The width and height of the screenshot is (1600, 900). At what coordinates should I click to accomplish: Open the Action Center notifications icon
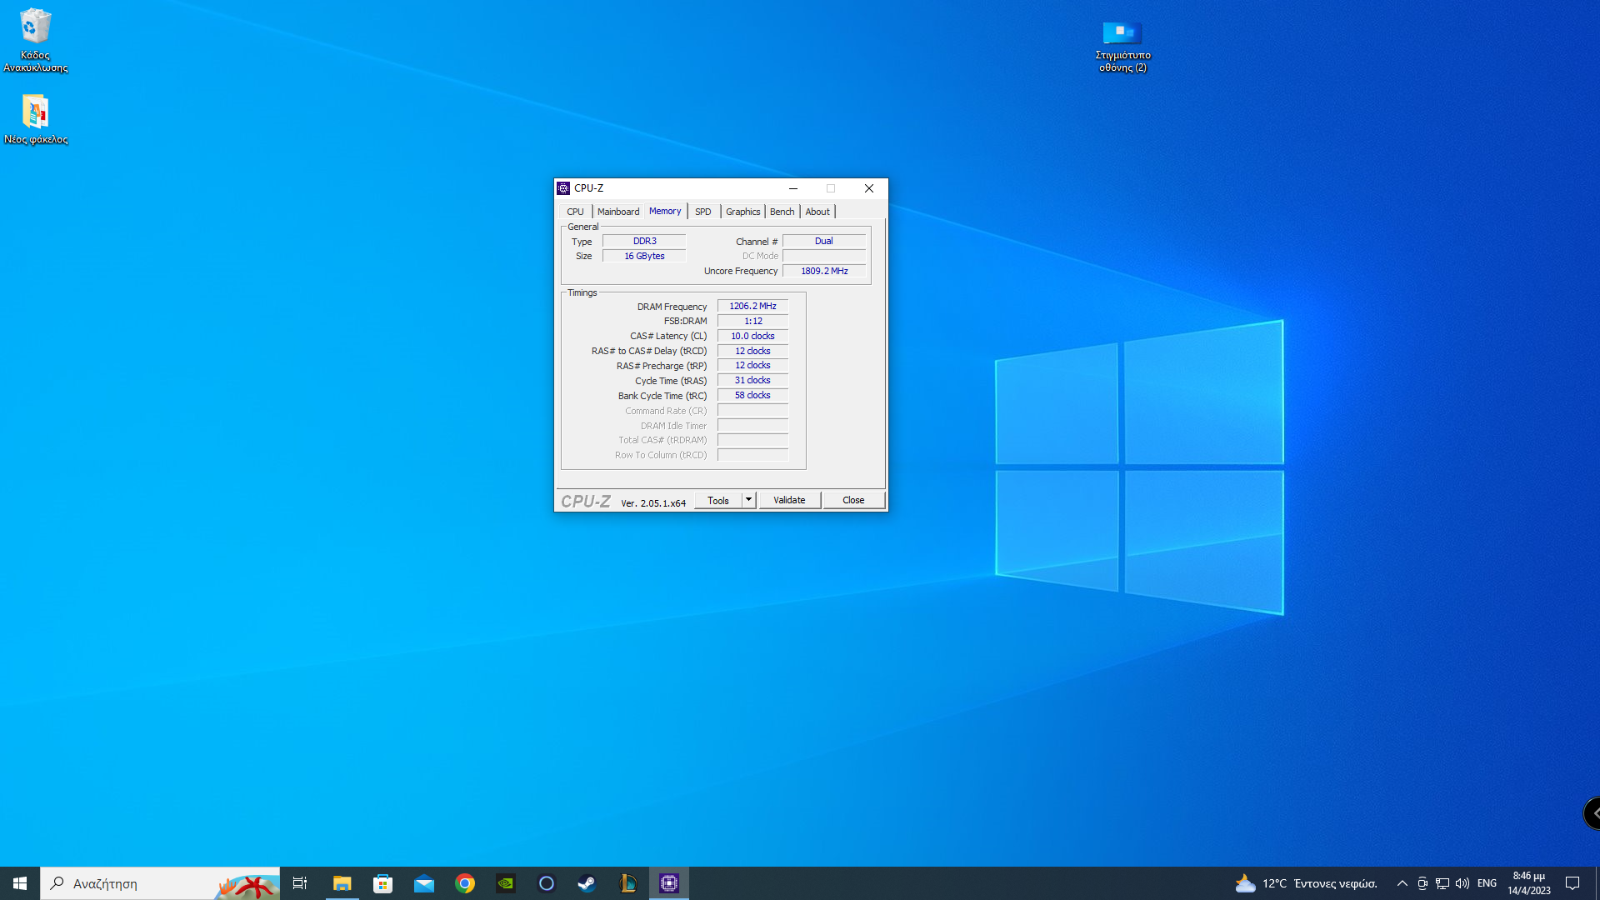(x=1572, y=883)
